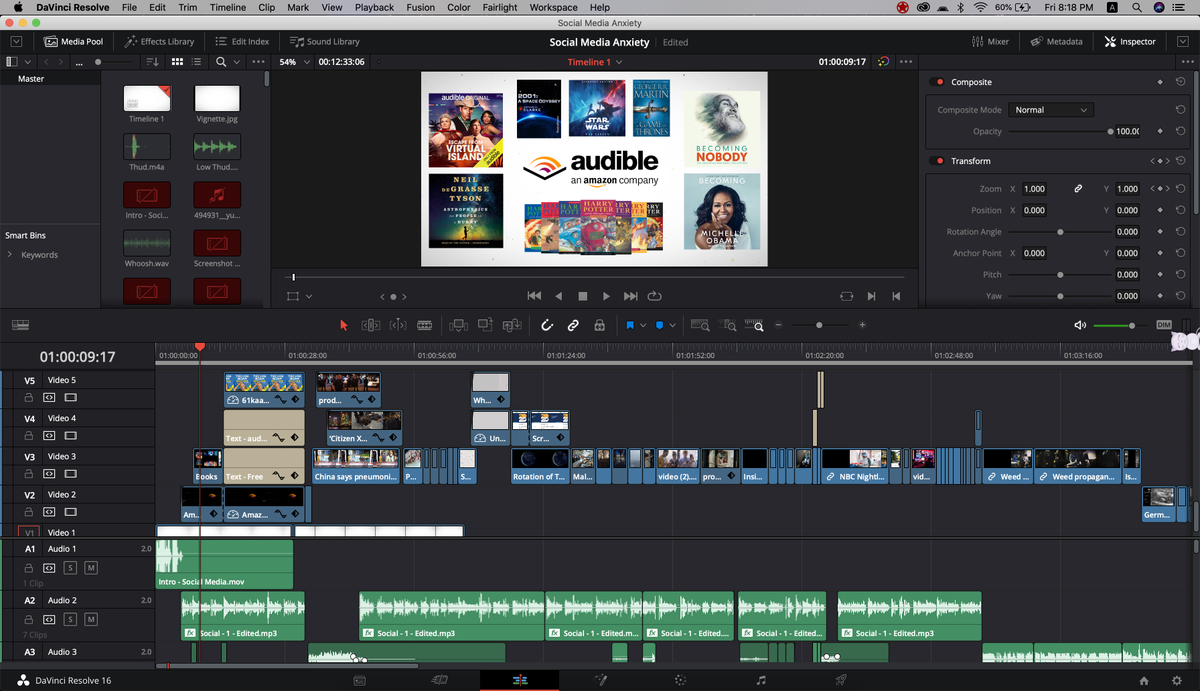Open the bypass color grades icon in viewer
The image size is (1200, 691).
(x=883, y=62)
